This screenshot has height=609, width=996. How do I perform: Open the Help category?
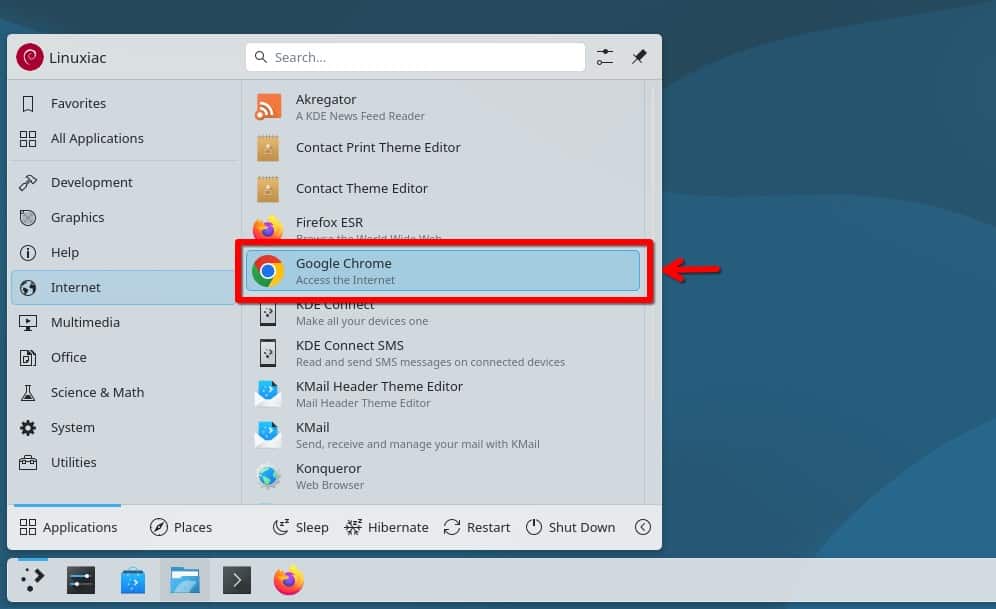pos(124,252)
